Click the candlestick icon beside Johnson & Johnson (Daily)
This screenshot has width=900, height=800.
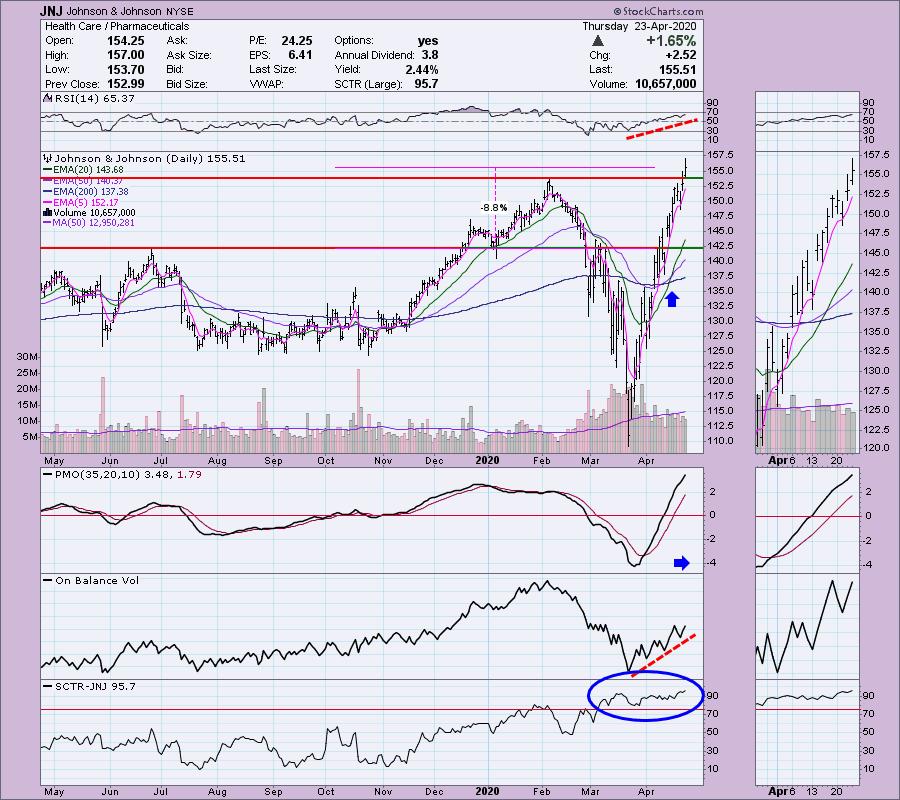[48, 158]
